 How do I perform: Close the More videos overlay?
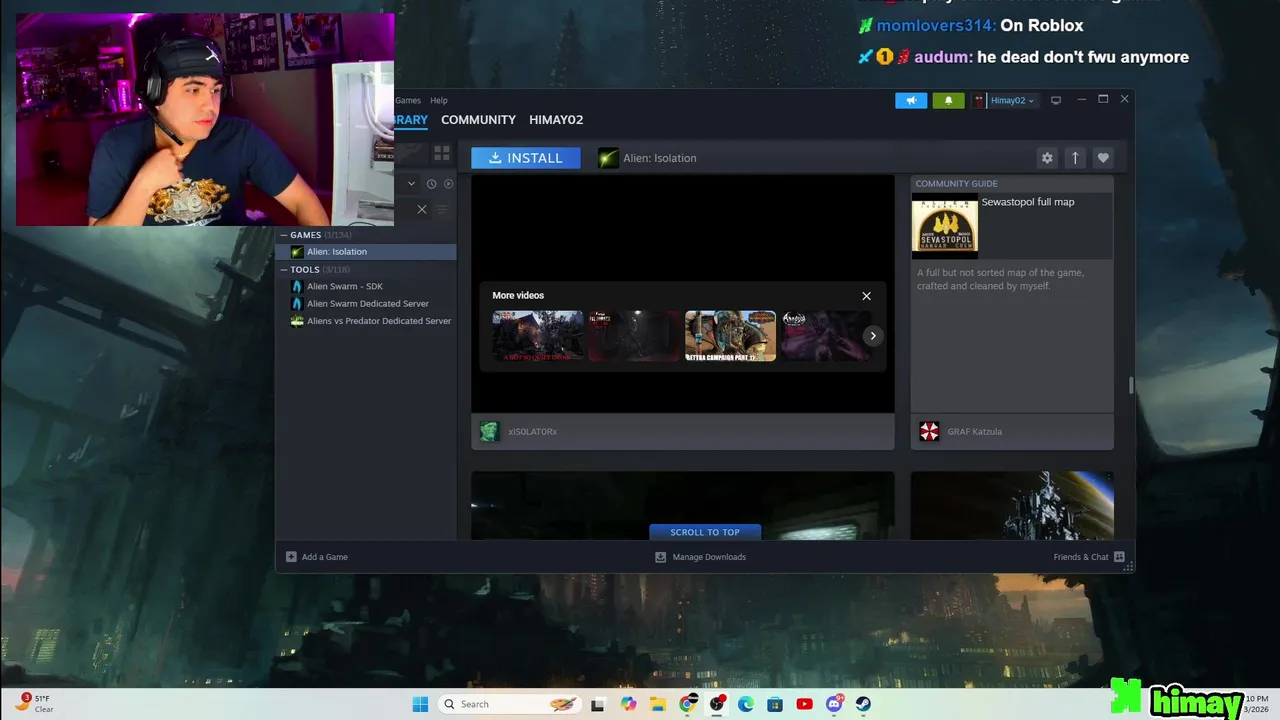[866, 296]
